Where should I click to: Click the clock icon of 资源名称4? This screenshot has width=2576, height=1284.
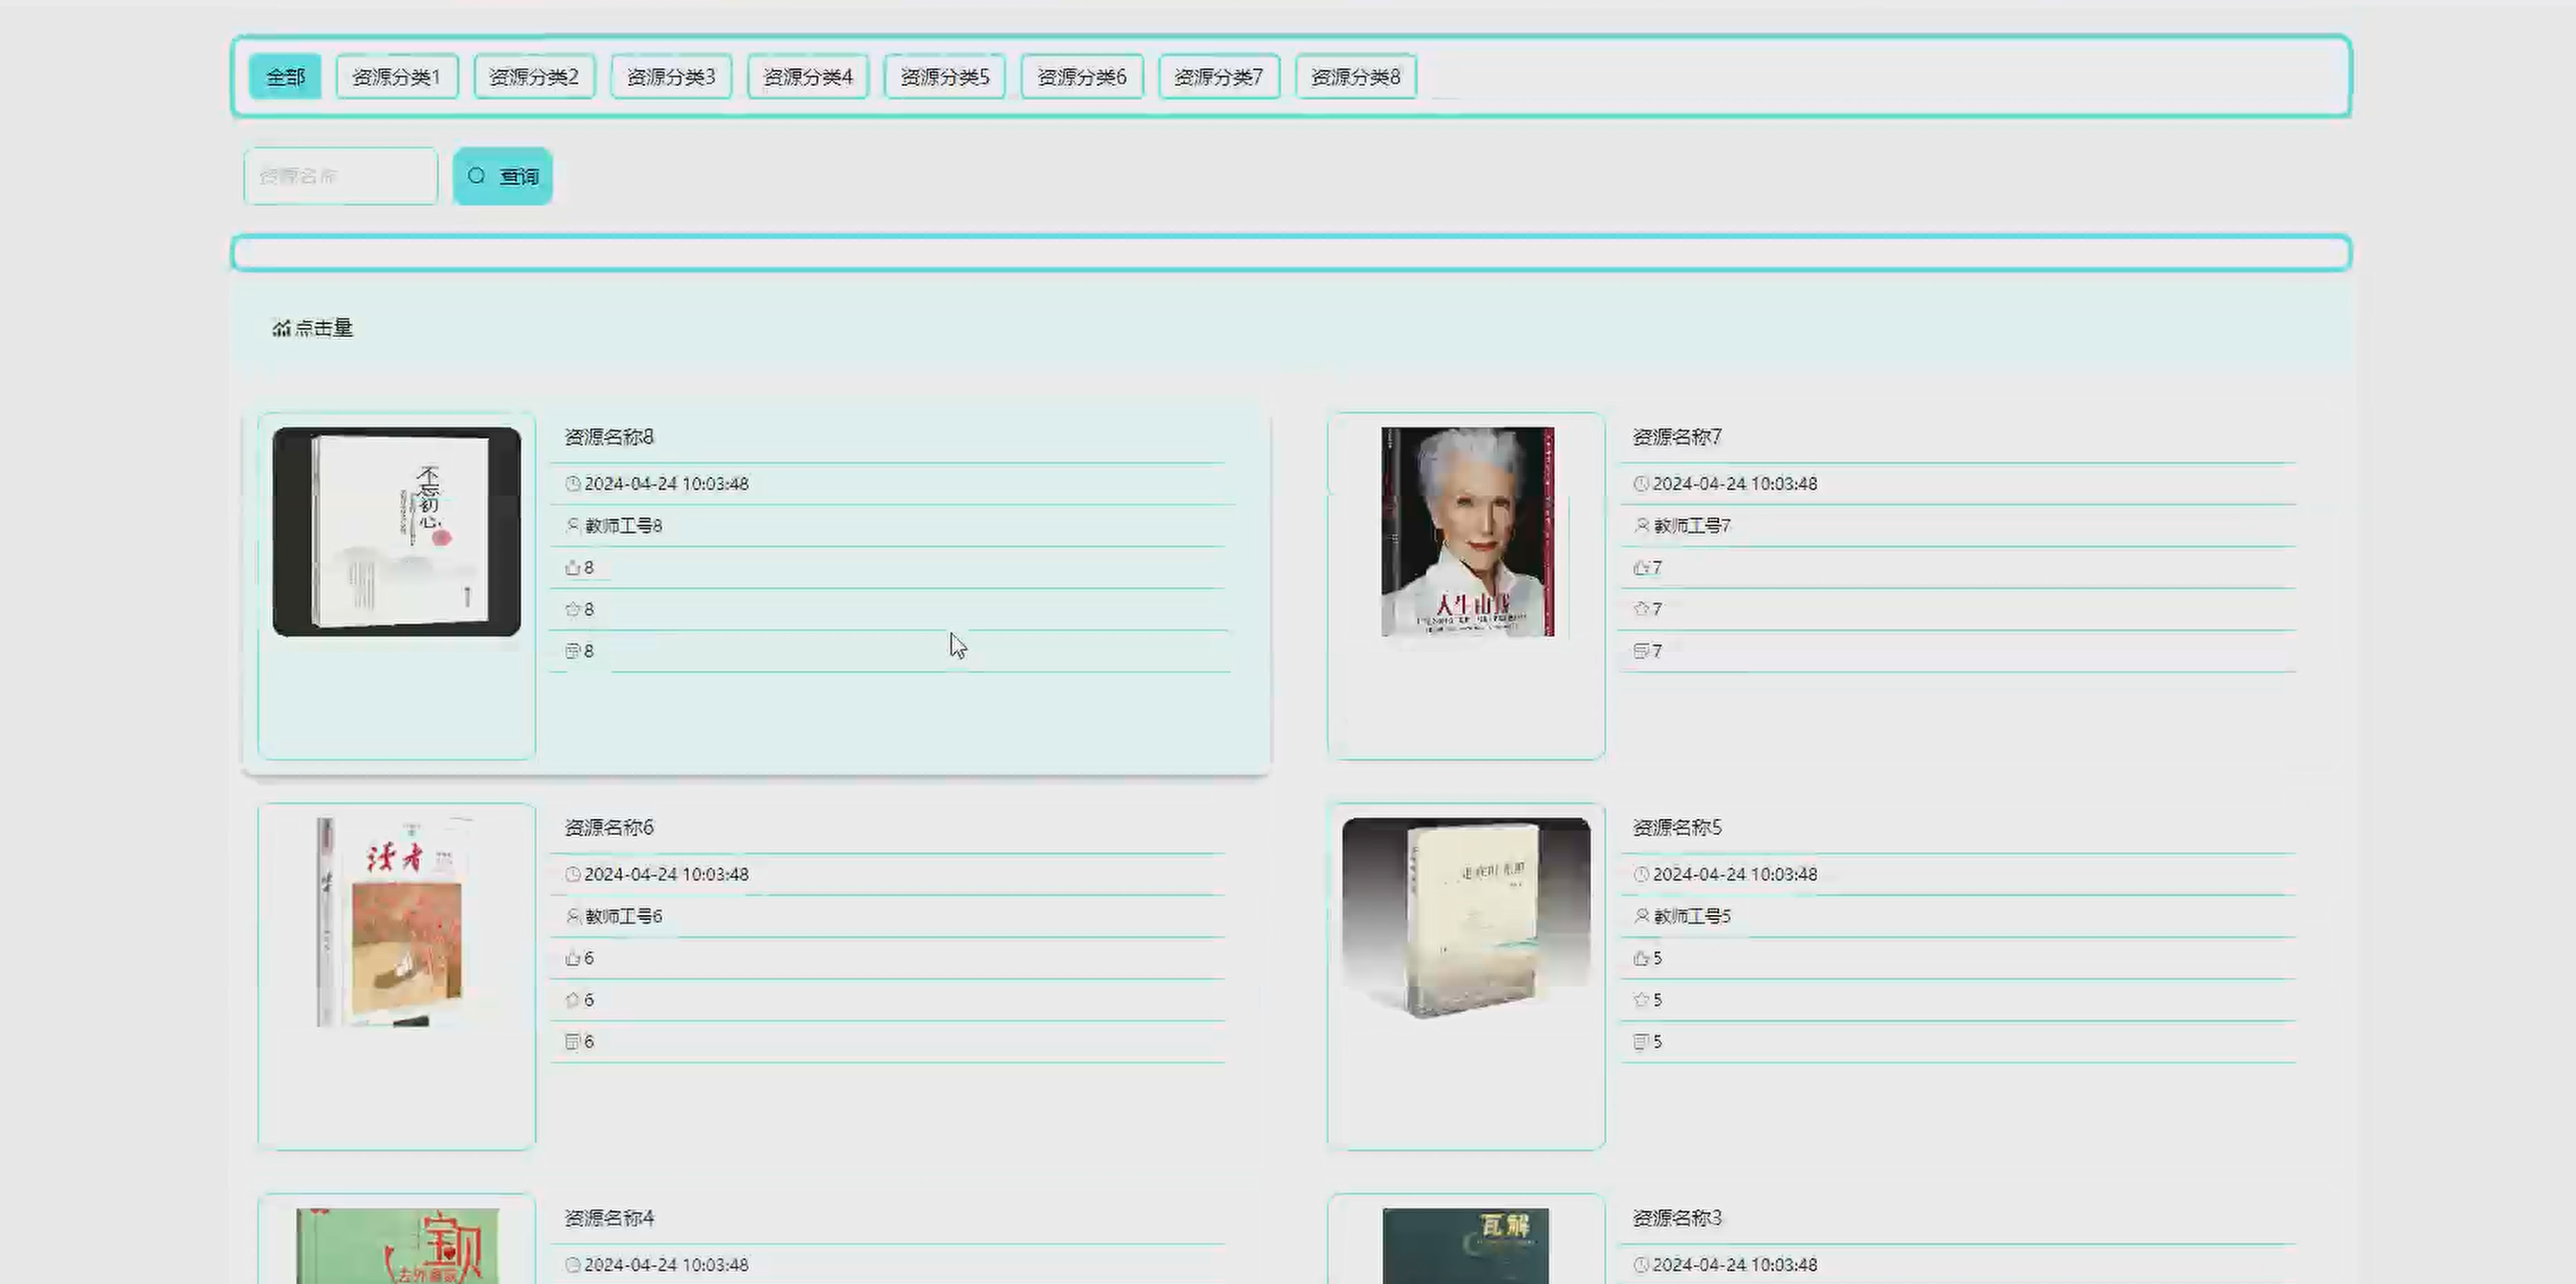(573, 1265)
